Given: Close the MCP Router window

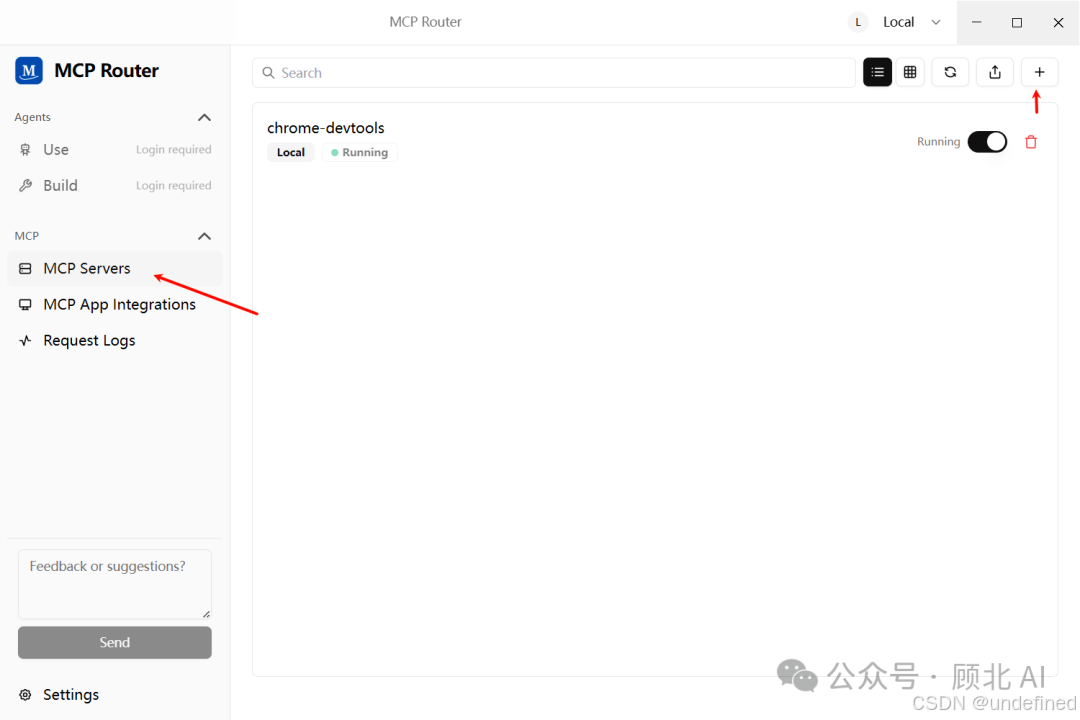Looking at the screenshot, I should 1058,22.
